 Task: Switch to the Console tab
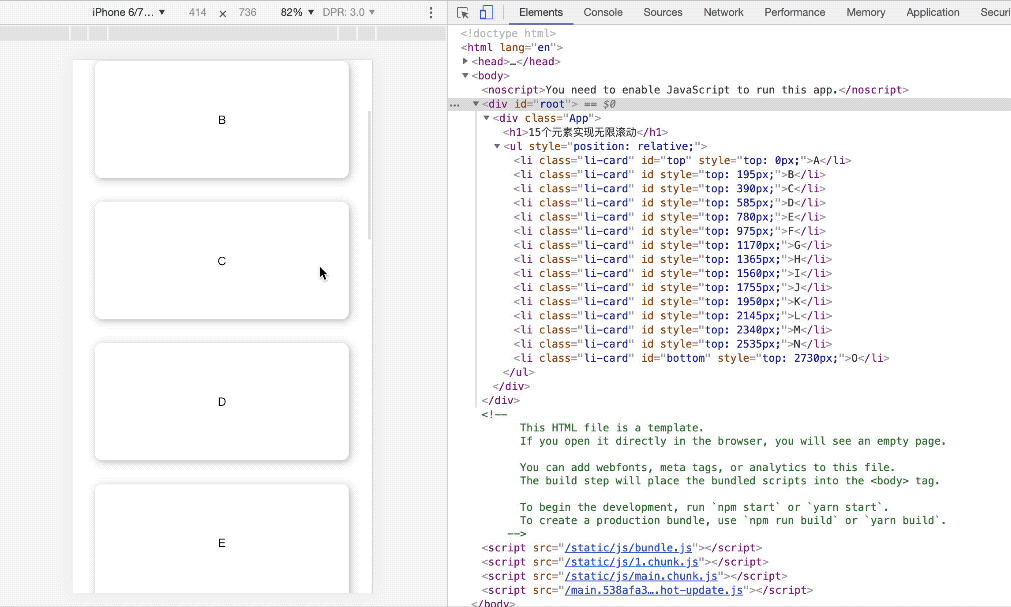(603, 12)
